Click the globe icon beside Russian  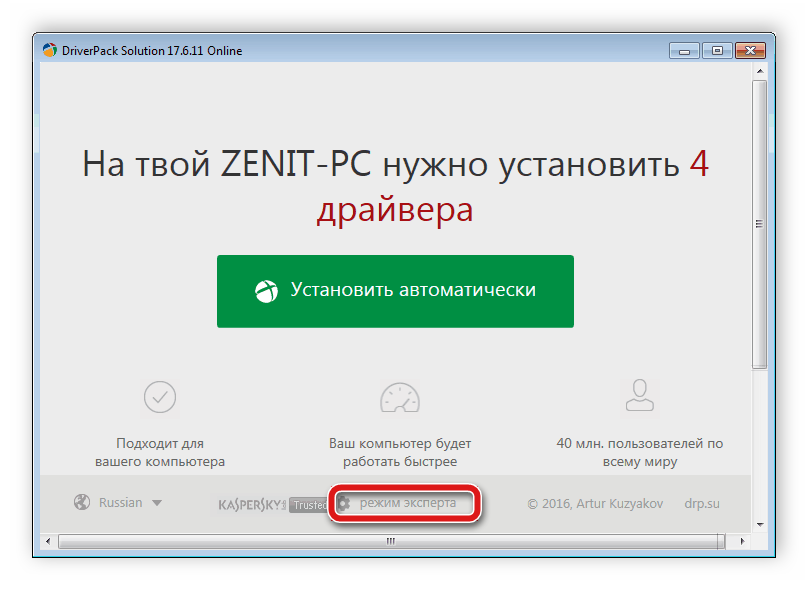[x=83, y=503]
